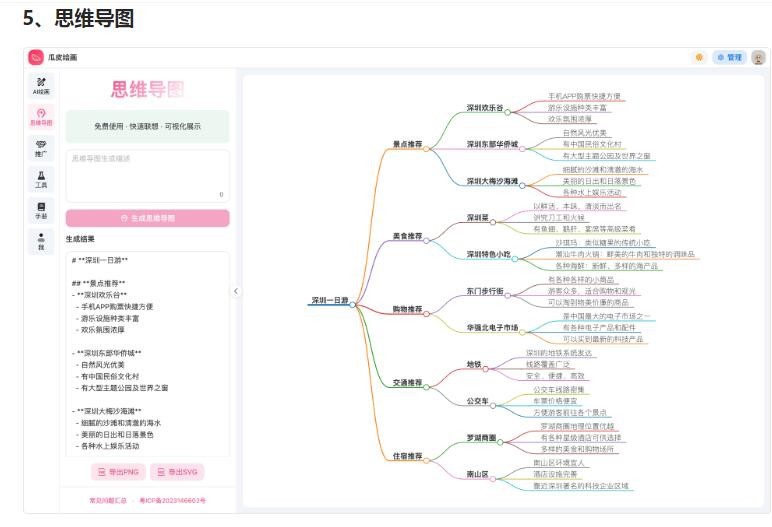Click the 瓜皮绘画 app logo
Viewport: 772px width, 527px height.
click(36, 57)
